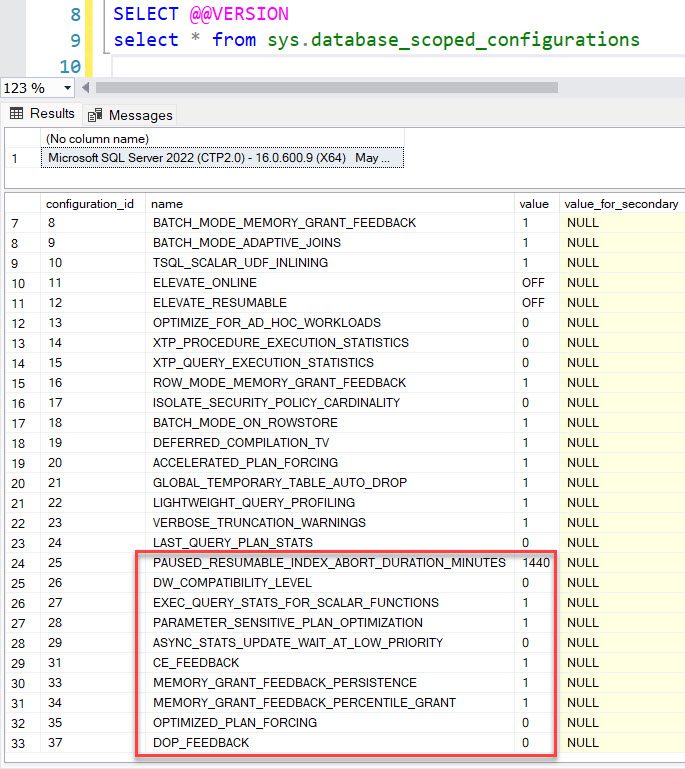Click the (No column name) header
Viewport: 685px width, 769px height.
(x=222, y=139)
